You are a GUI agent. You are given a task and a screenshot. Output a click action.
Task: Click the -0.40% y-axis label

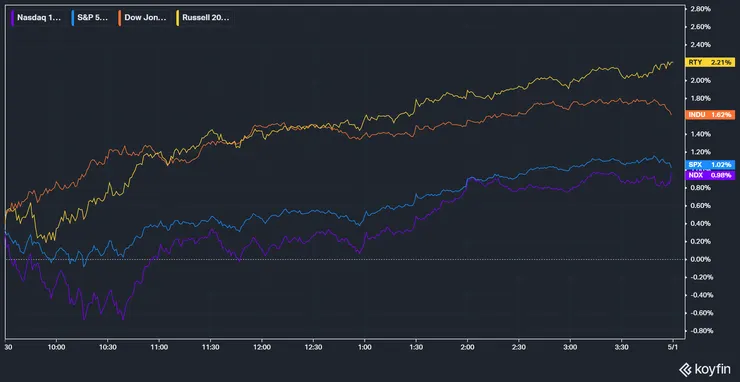click(x=701, y=295)
